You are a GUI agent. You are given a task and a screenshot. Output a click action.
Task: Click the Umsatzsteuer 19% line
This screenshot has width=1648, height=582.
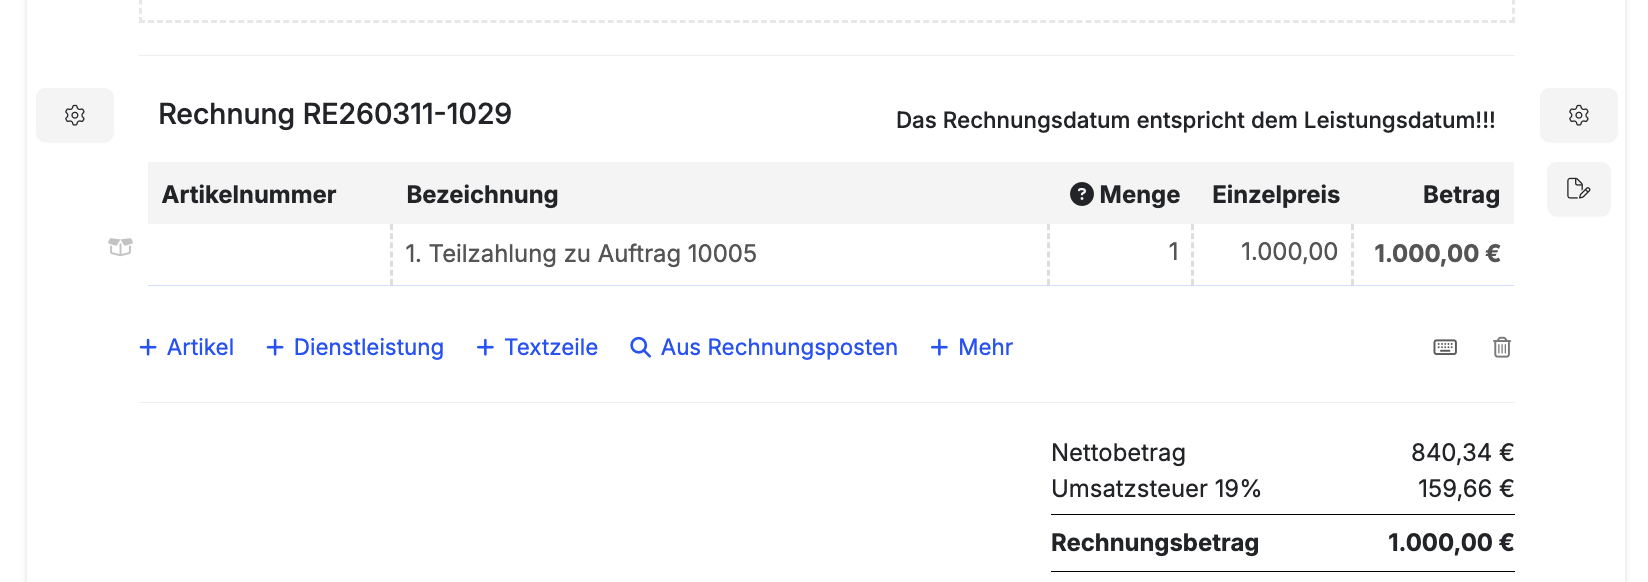point(1156,489)
